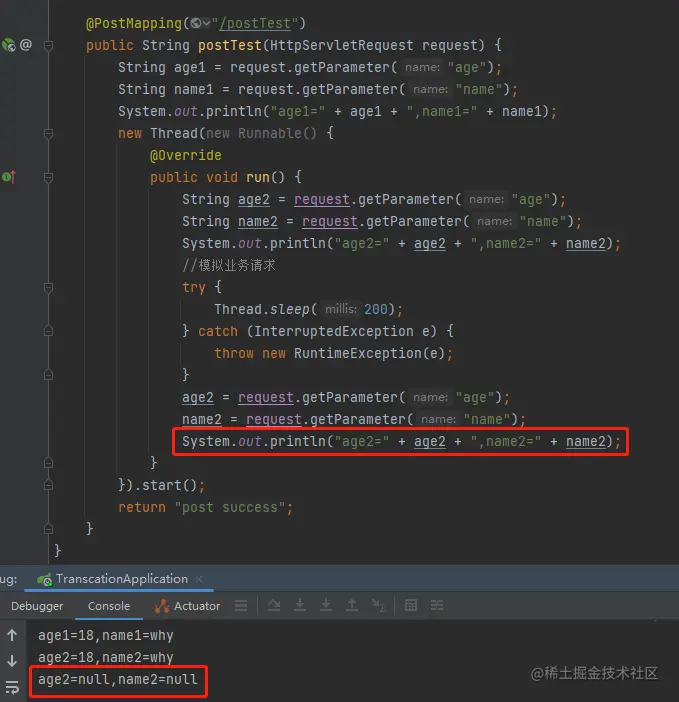The width and height of the screenshot is (679, 702).
Task: Click the @Override annotation
Action: [x=186, y=155]
